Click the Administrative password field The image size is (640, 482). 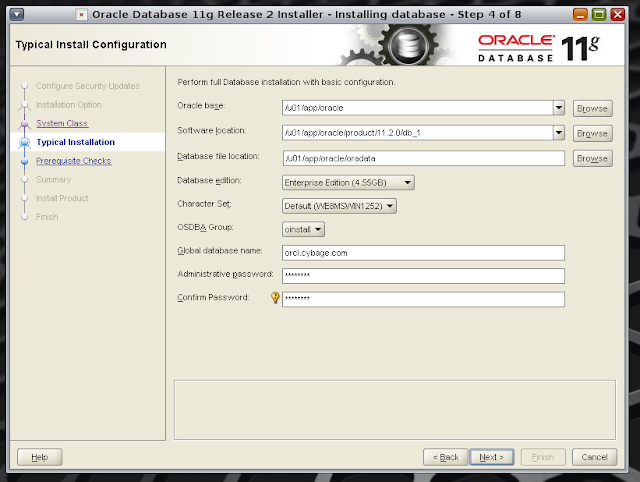(x=423, y=276)
